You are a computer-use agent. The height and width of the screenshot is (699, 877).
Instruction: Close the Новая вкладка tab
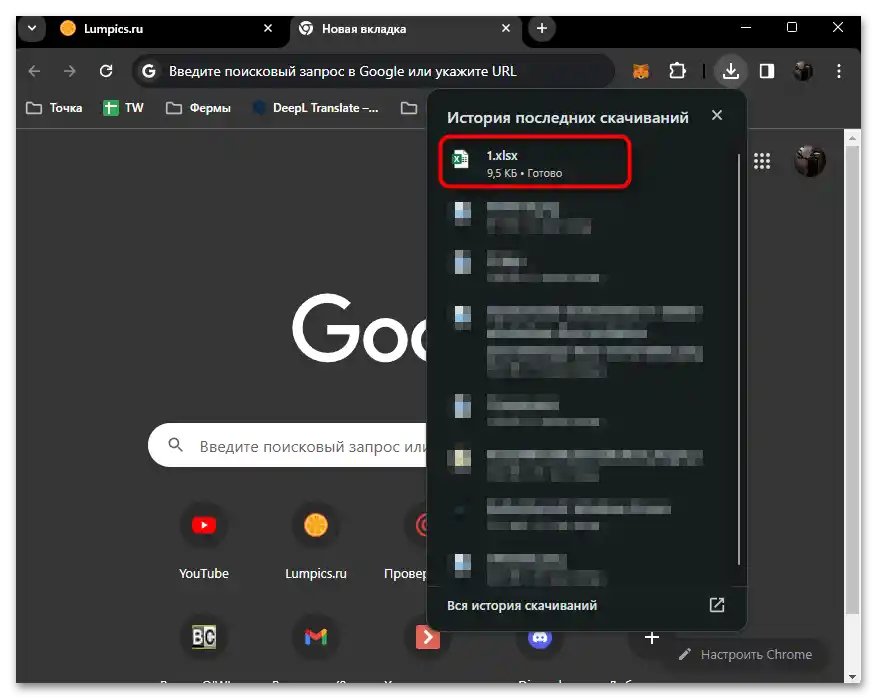pos(506,28)
